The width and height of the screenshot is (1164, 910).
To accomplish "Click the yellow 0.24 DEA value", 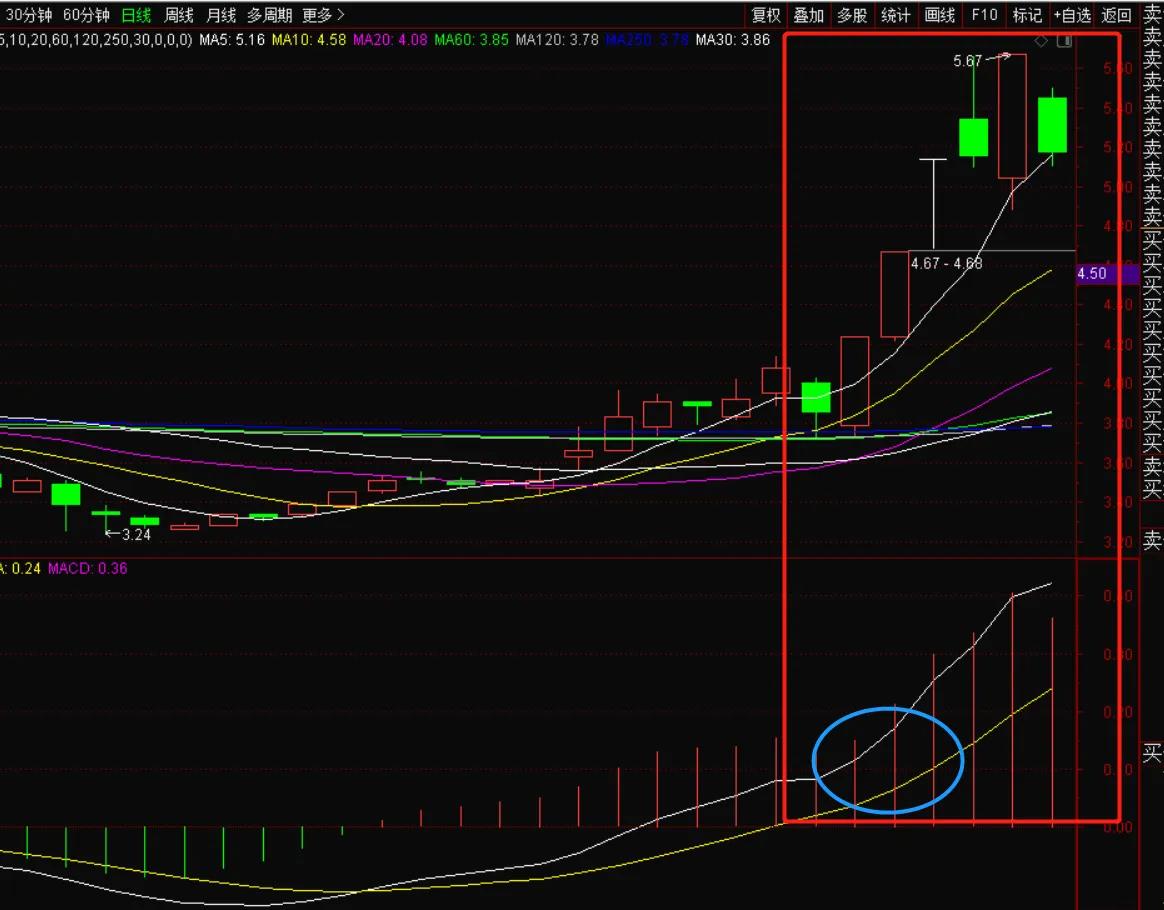I will pos(26,569).
